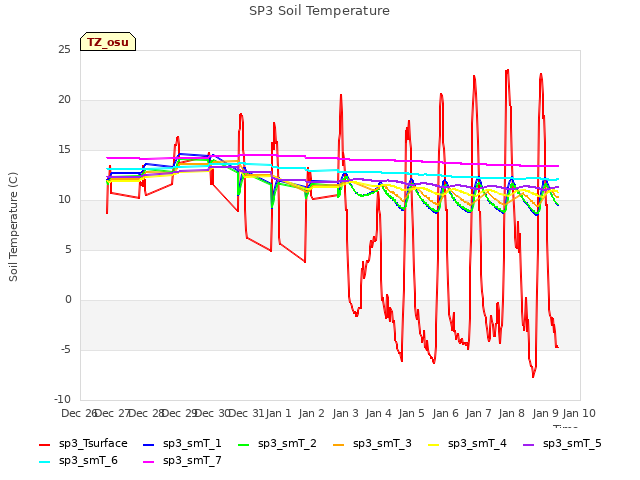
Task: Select the sp3_smT_2 legend label
Action: 287,444
